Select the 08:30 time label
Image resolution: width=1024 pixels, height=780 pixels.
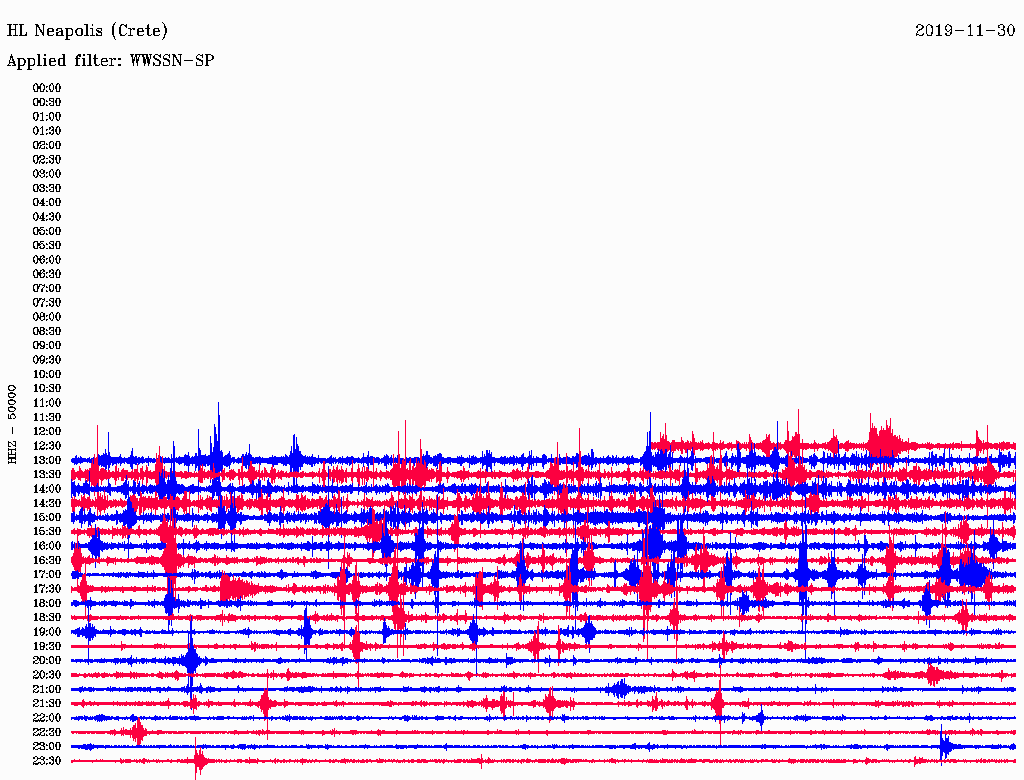click(47, 331)
